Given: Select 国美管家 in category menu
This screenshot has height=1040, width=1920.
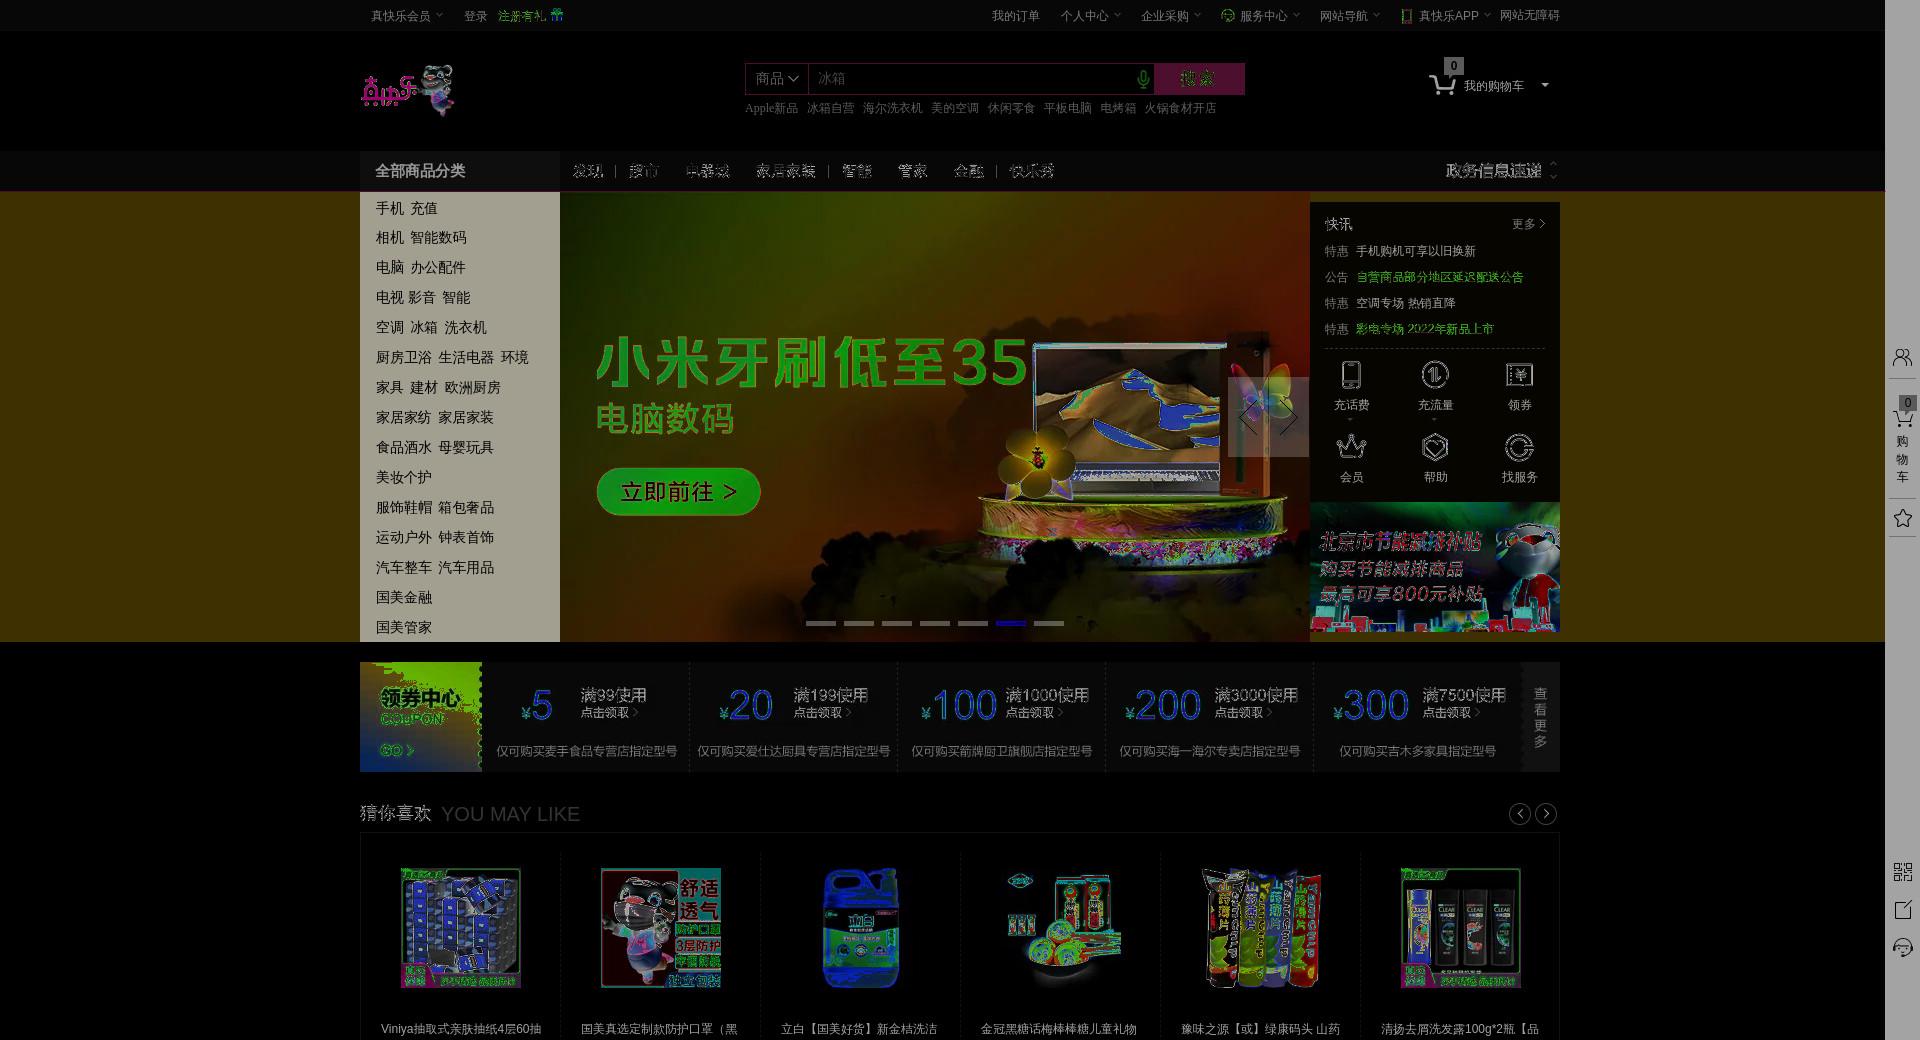Looking at the screenshot, I should click(404, 627).
